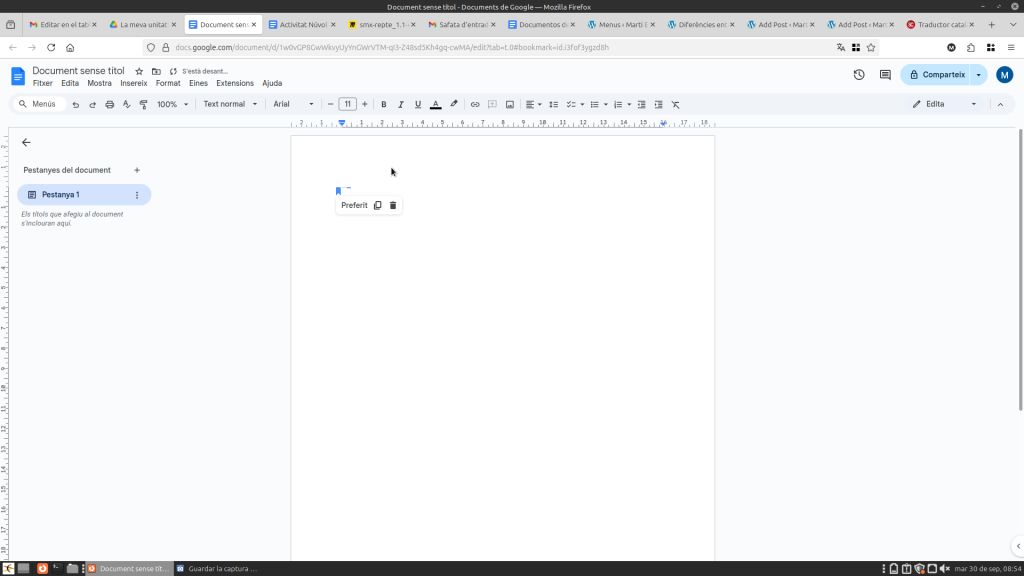Open version history clock icon
1024x576 pixels.
pos(859,75)
